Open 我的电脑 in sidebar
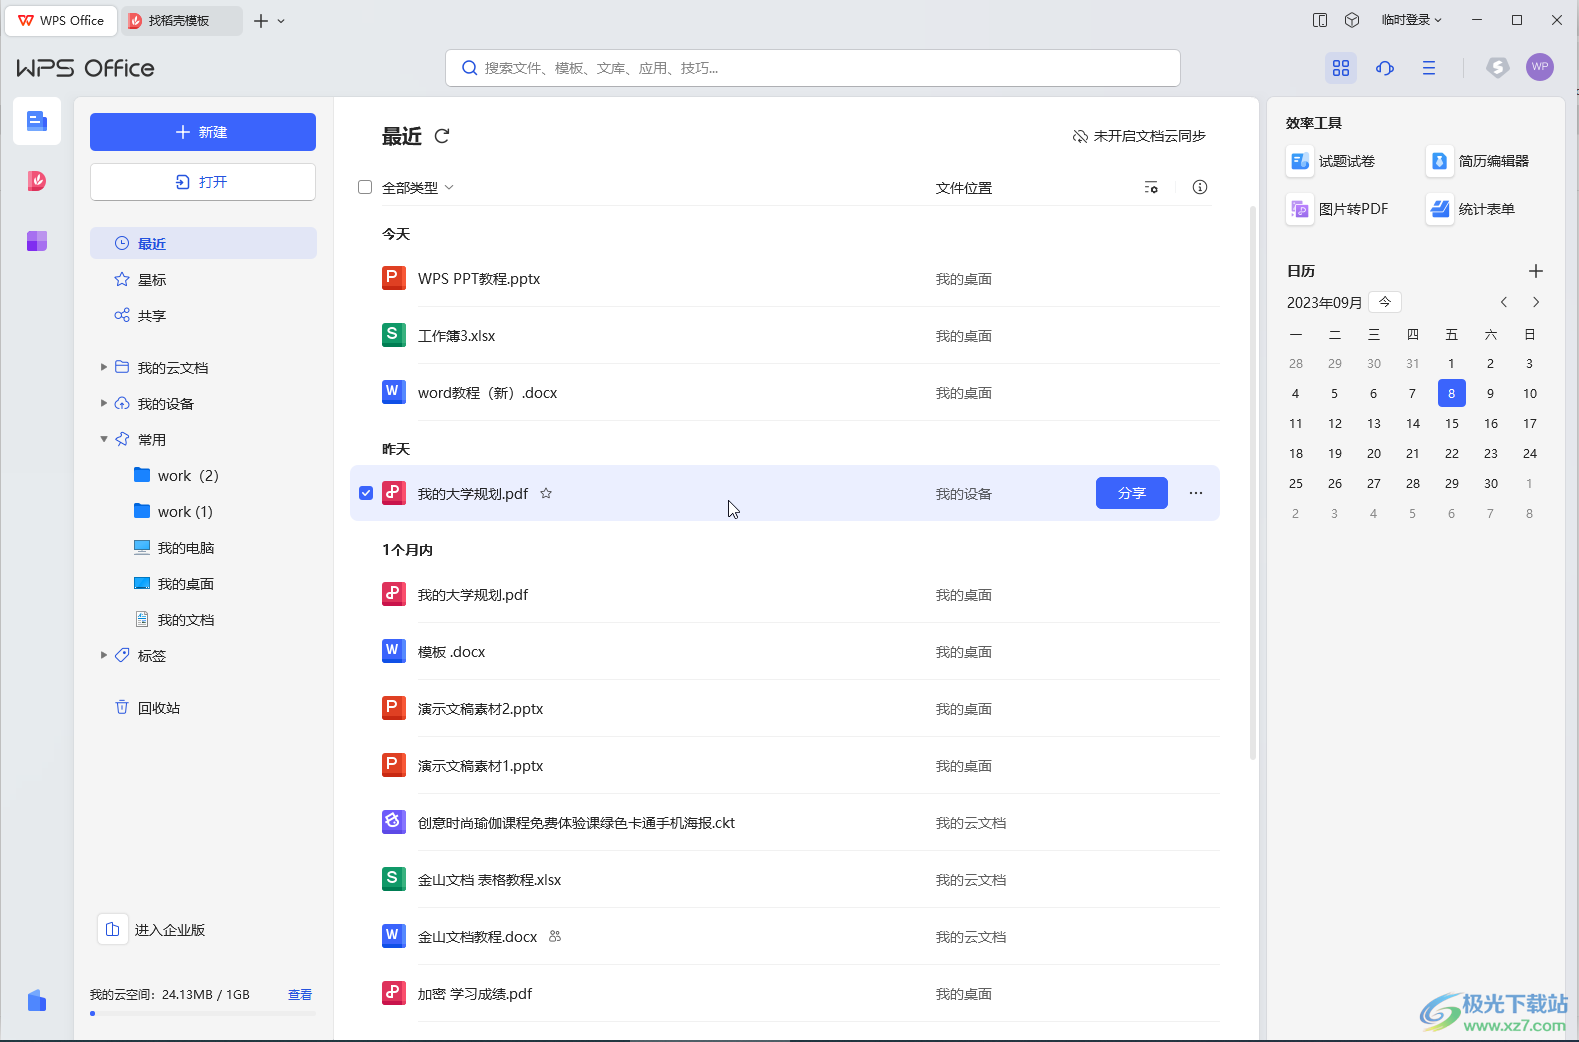The height and width of the screenshot is (1042, 1579). (x=203, y=547)
